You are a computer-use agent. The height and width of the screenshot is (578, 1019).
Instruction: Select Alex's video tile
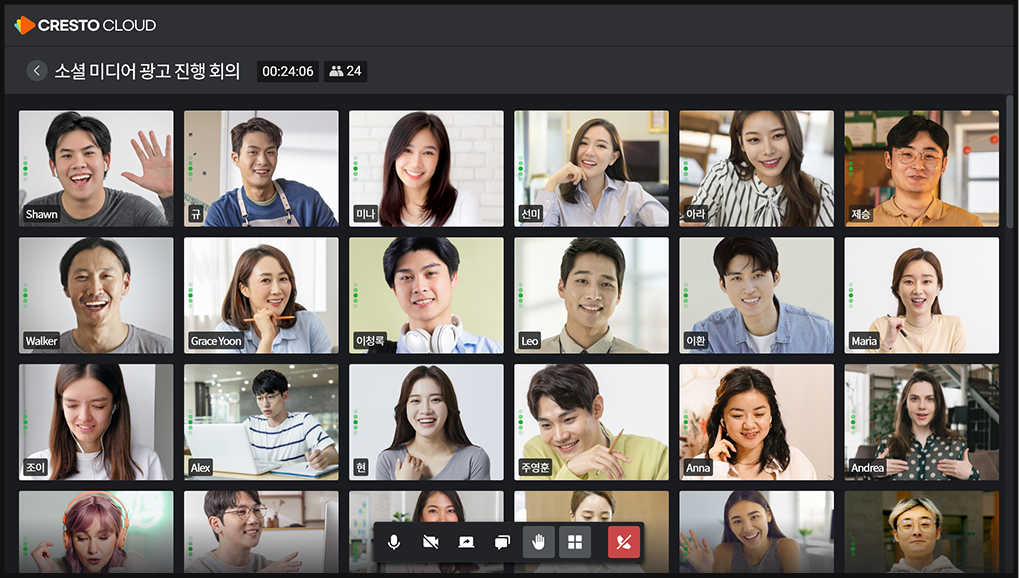[261, 422]
